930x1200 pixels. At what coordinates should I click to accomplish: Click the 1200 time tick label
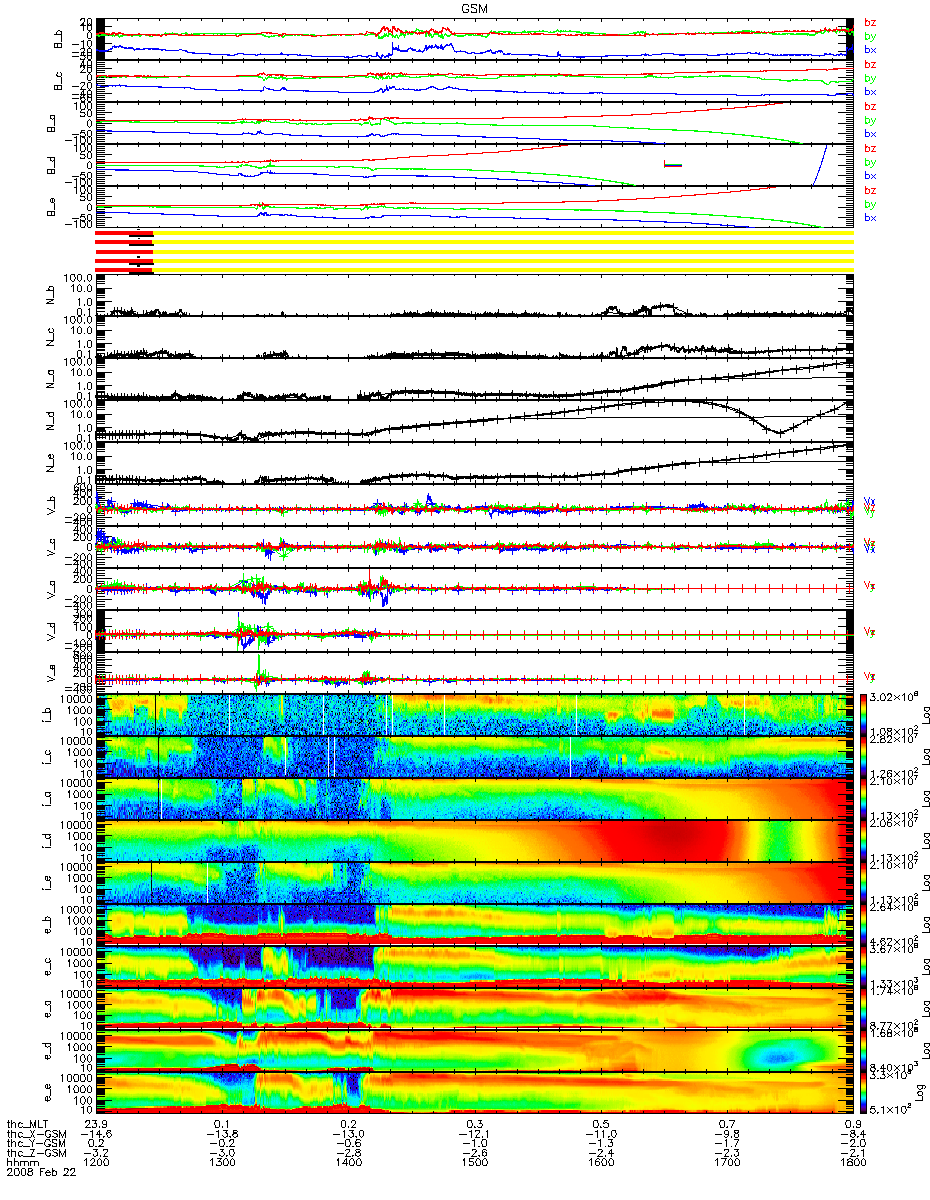click(95, 1163)
